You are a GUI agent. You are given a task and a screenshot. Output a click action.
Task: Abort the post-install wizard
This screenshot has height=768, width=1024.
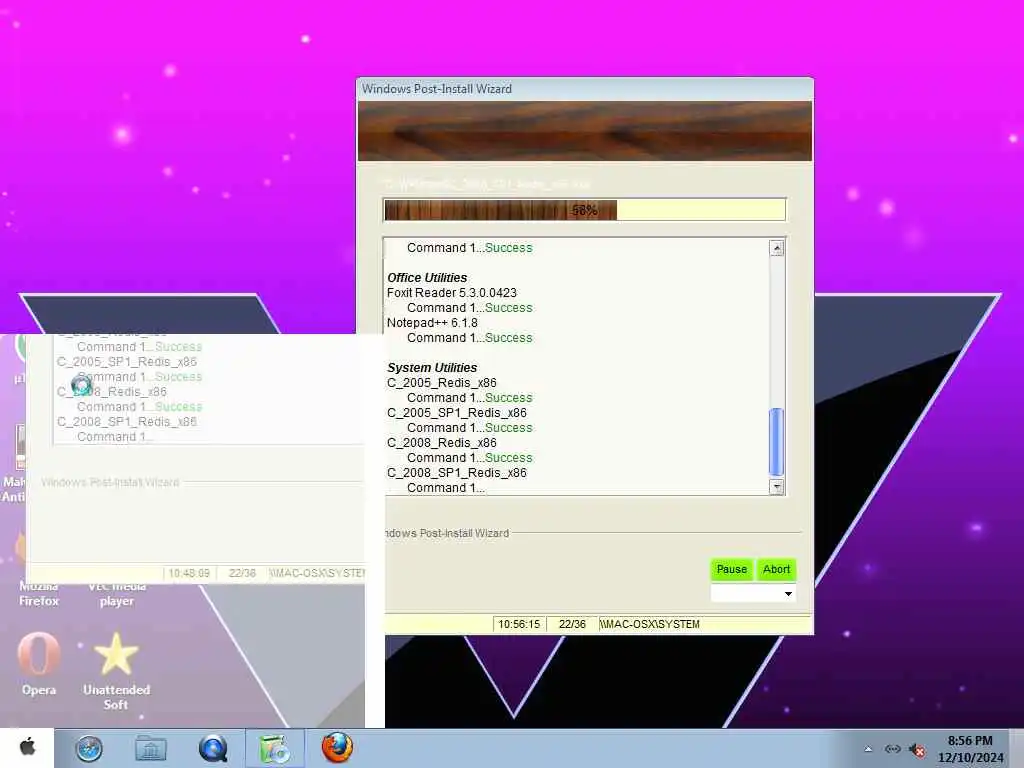click(x=776, y=569)
